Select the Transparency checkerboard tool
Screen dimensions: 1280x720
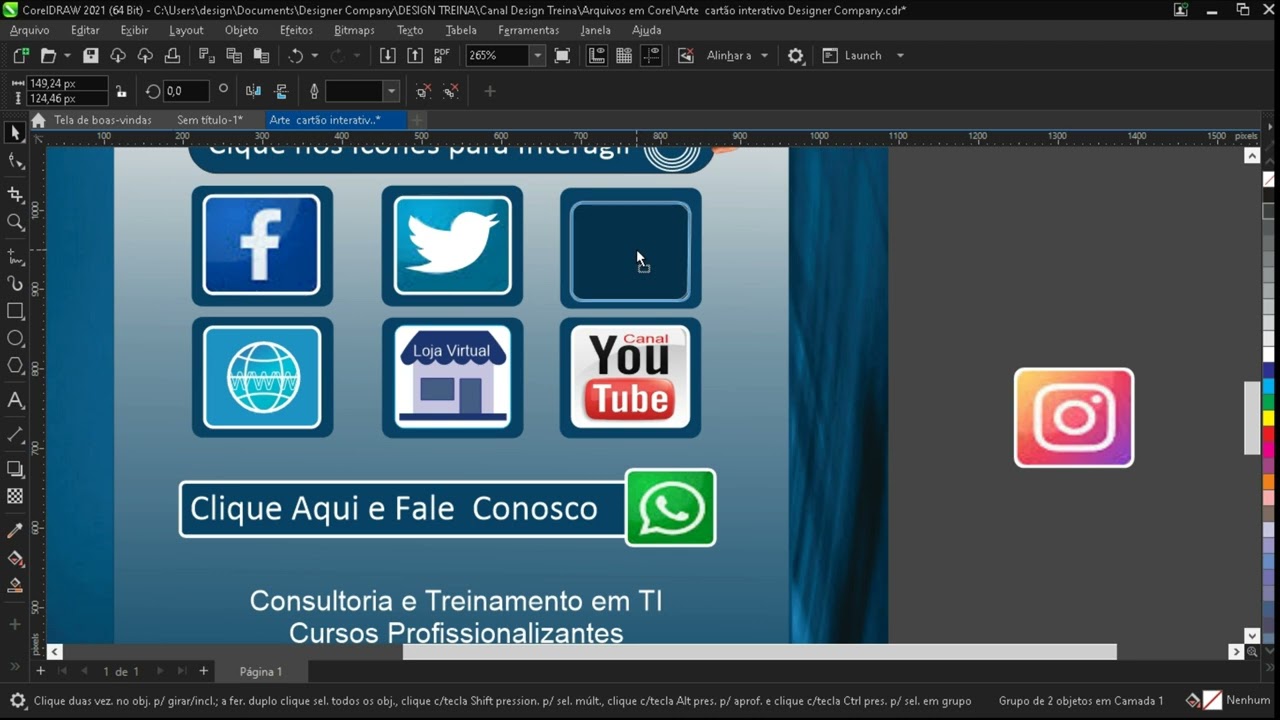pyautogui.click(x=15, y=496)
